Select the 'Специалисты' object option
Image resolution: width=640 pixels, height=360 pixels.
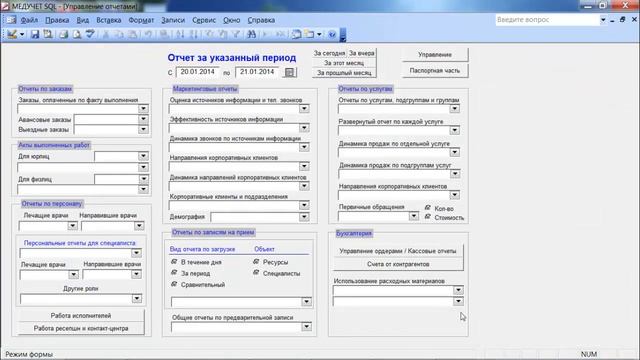256,273
